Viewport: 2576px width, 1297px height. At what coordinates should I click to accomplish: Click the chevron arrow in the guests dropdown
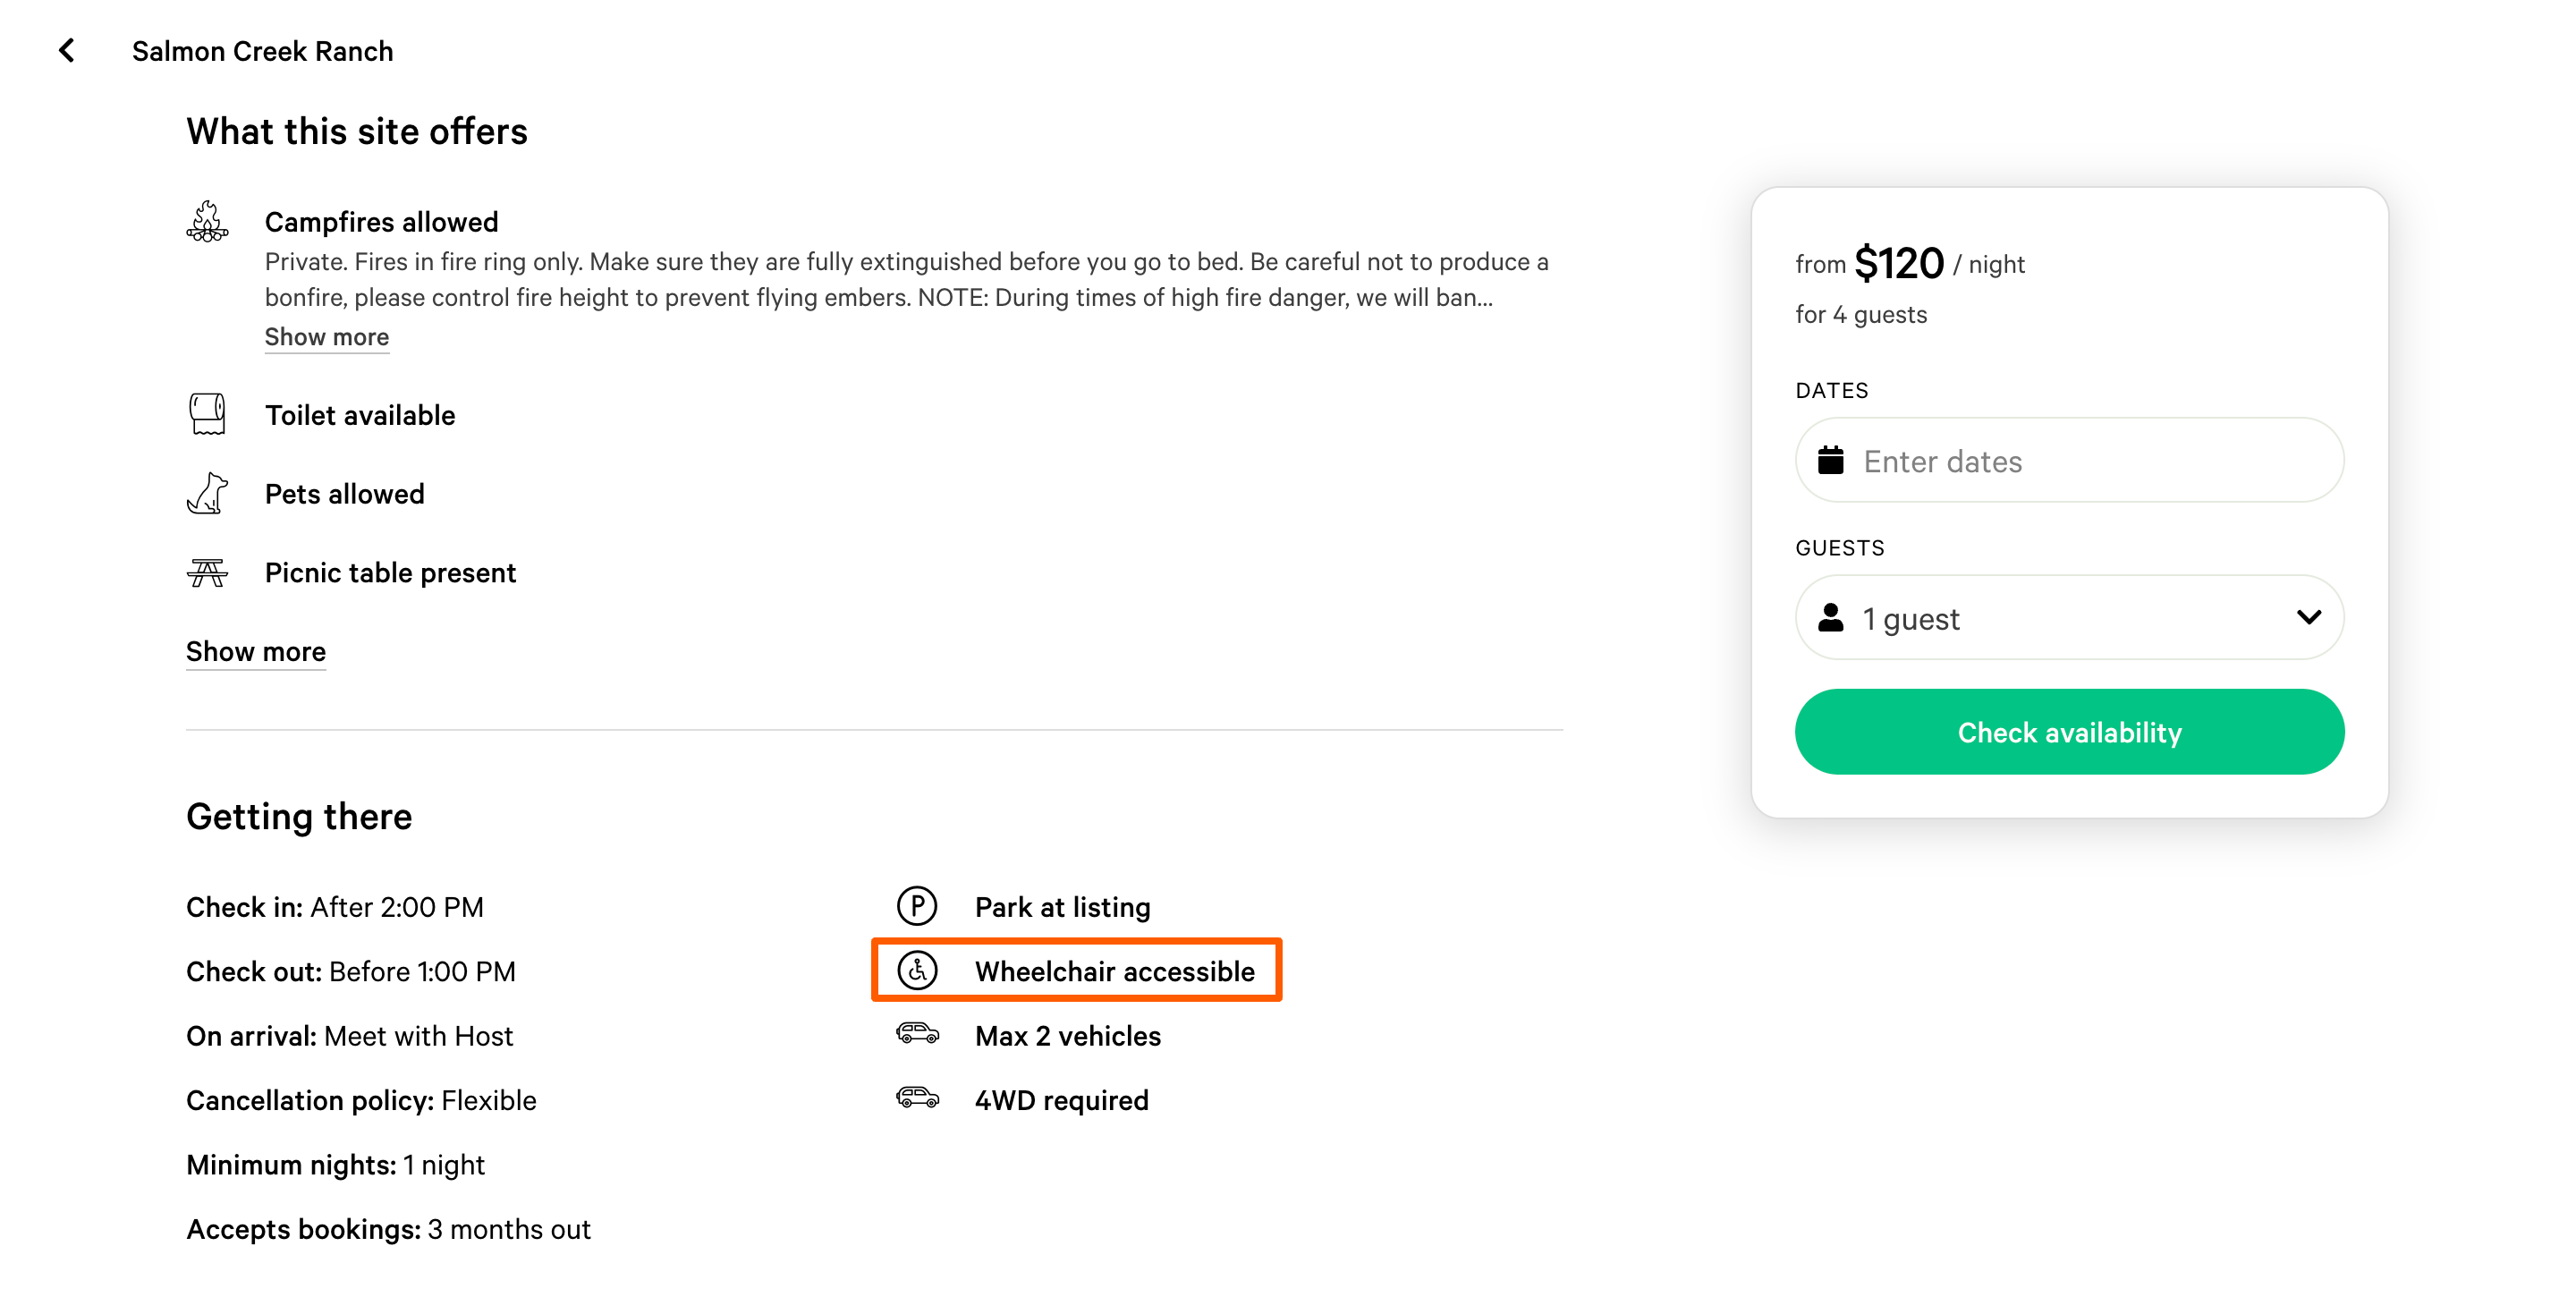(2308, 617)
